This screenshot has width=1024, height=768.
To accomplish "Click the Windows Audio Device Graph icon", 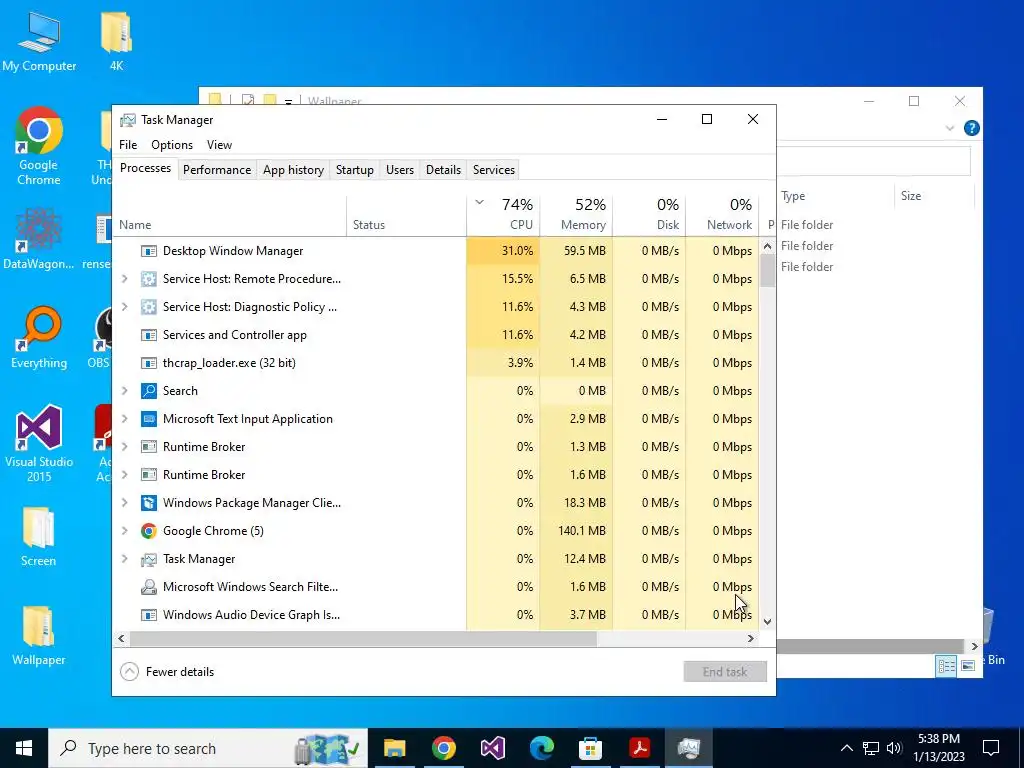I will 149,615.
